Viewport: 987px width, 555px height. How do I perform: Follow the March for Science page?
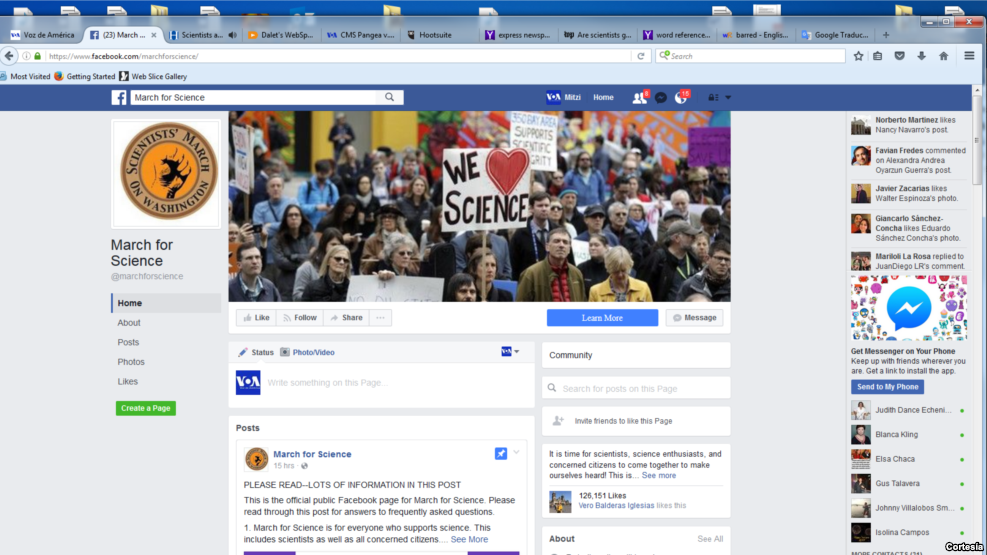[300, 318]
